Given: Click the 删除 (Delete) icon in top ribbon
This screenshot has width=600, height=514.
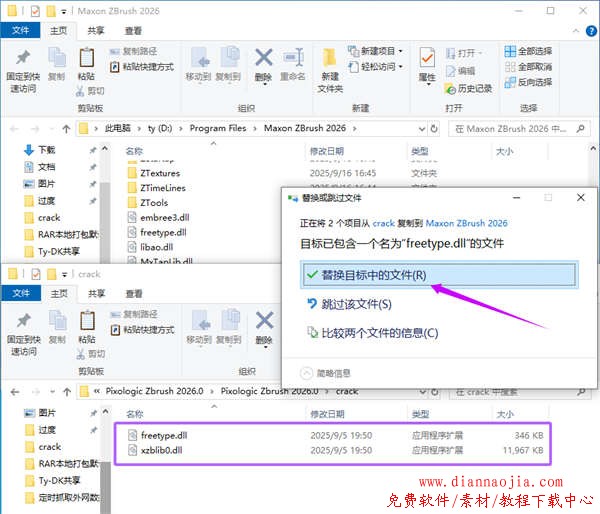Looking at the screenshot, I should 263,63.
